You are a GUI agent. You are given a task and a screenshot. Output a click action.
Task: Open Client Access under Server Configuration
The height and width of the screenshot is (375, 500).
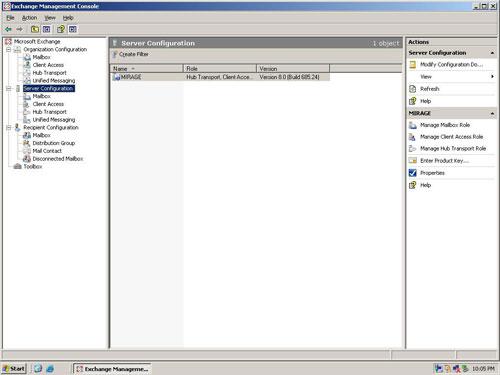(48, 104)
